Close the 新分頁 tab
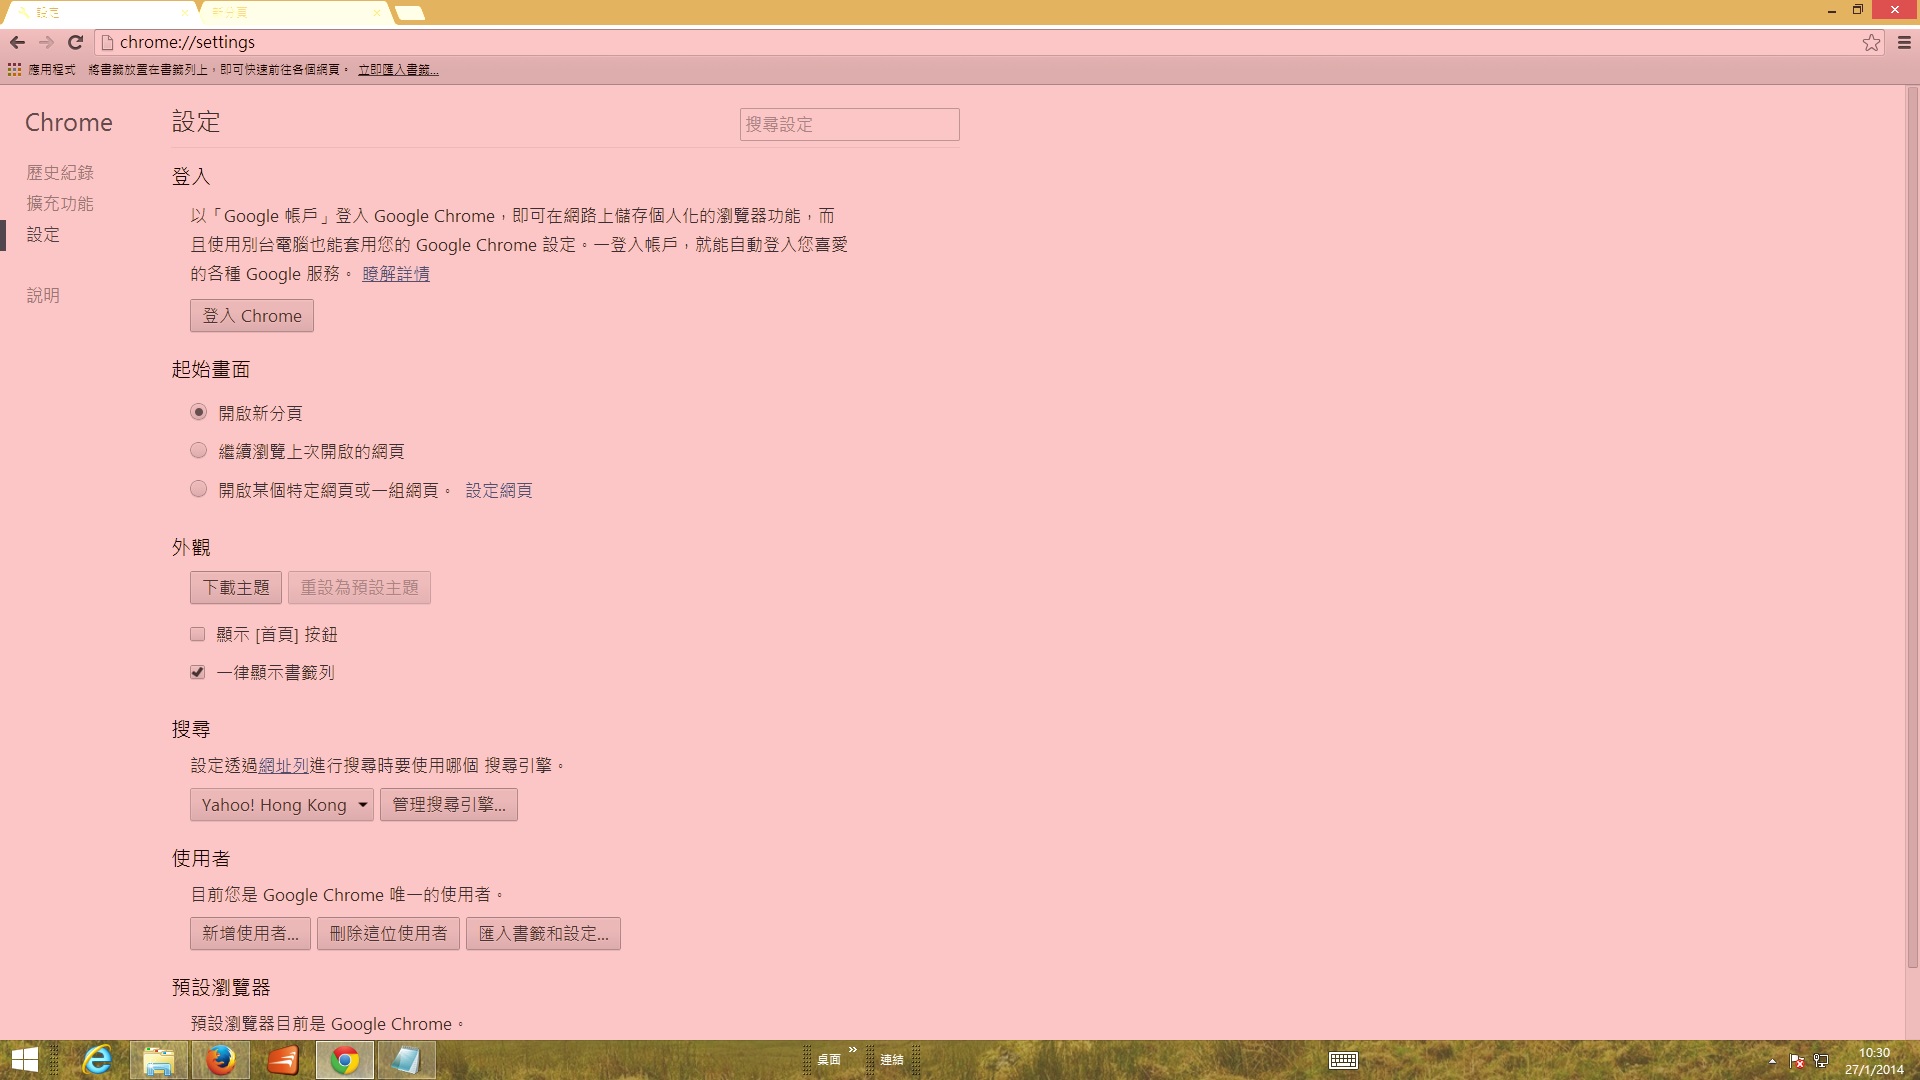Screen dimensions: 1920x1080 point(376,12)
